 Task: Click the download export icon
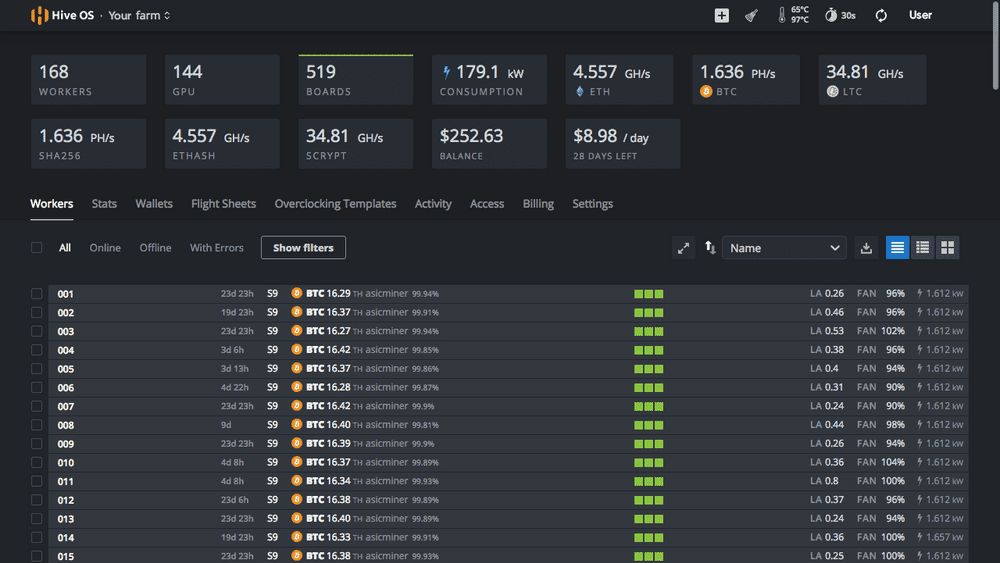click(x=866, y=248)
